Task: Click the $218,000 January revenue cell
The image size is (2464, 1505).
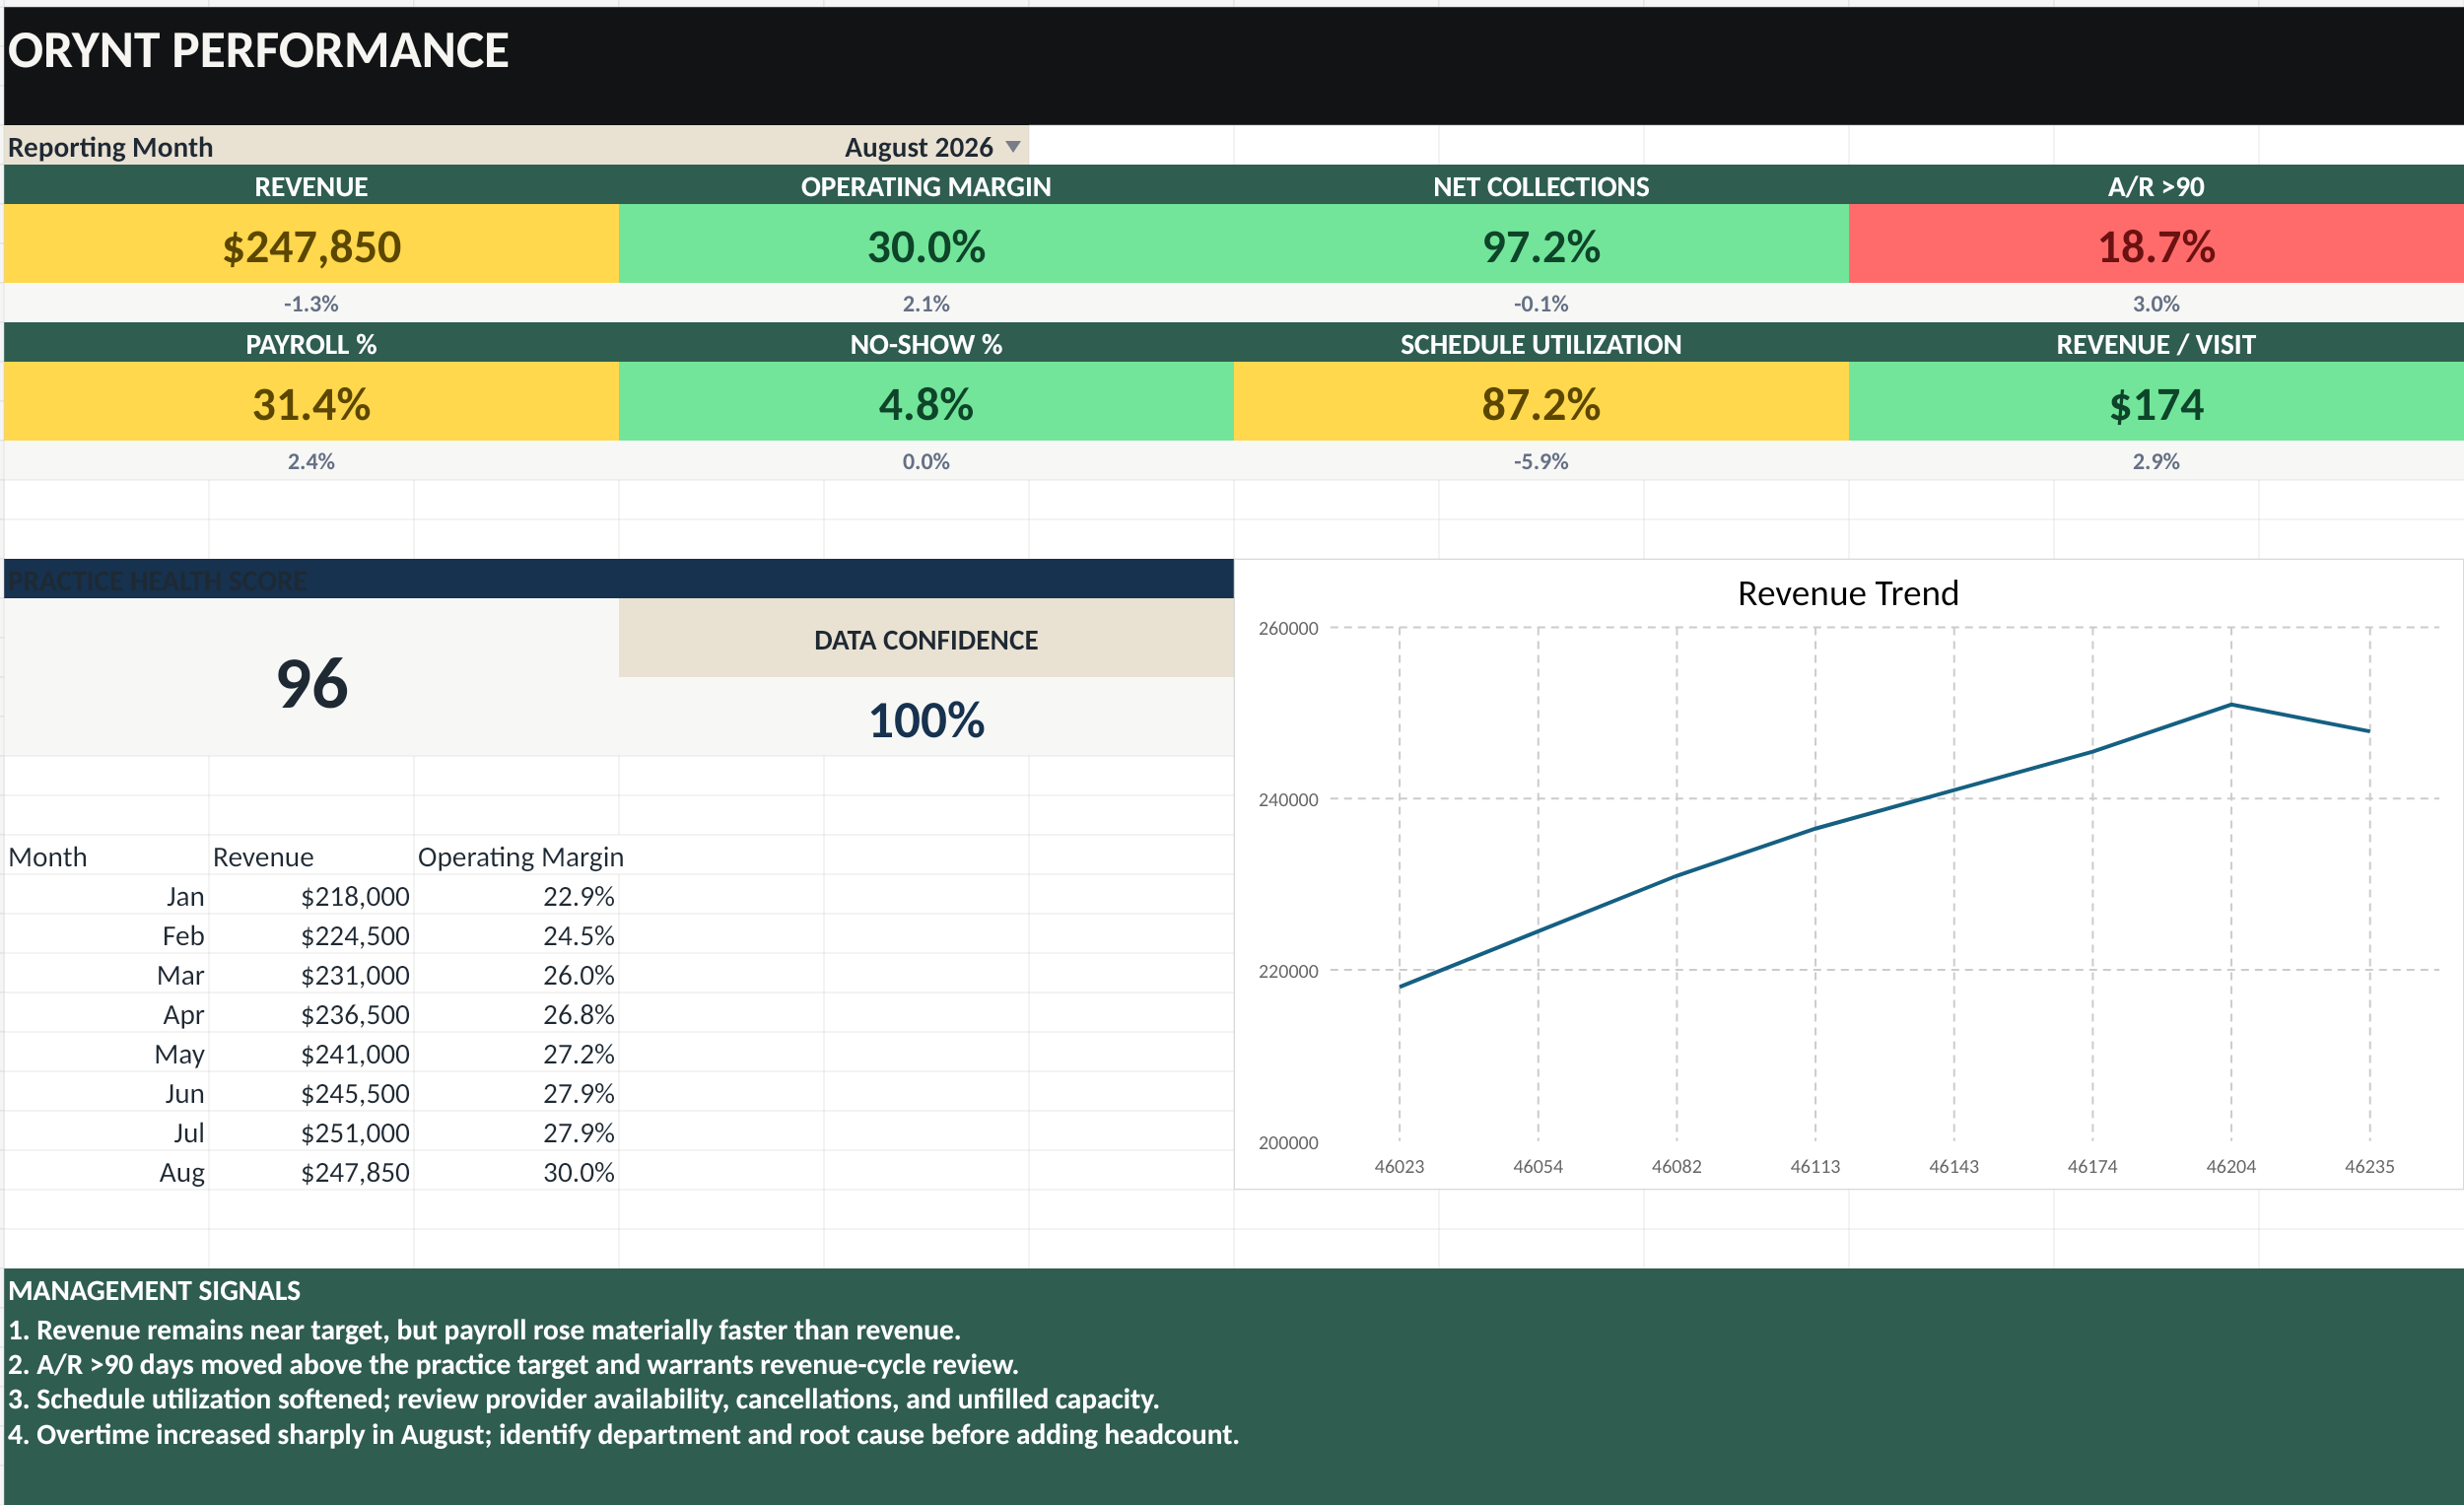Action: pos(311,896)
